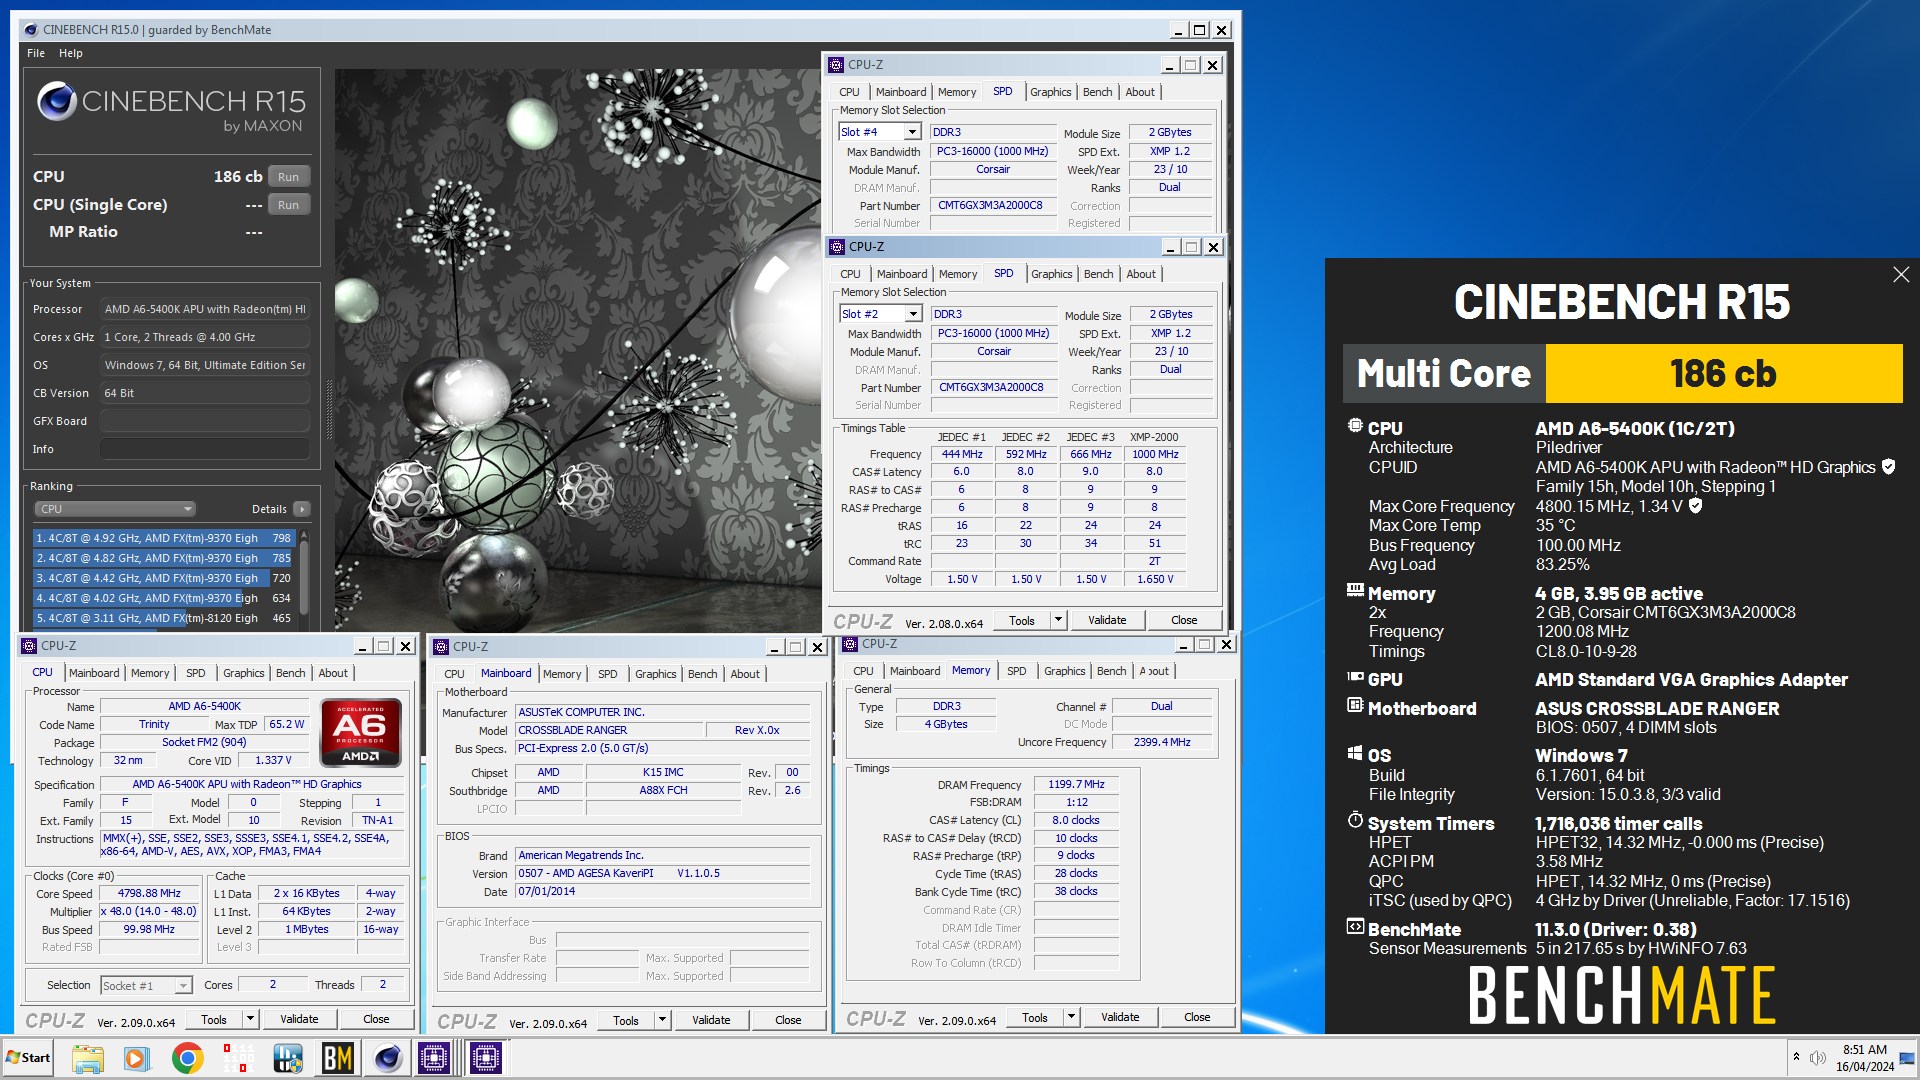Image resolution: width=1920 pixels, height=1080 pixels.
Task: Click the BenchMate version row icon
Action: coord(1355,926)
